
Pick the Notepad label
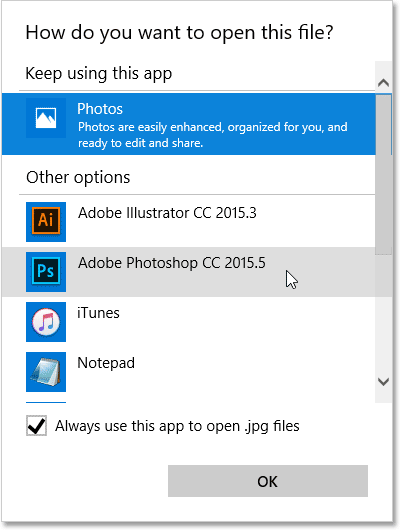pos(106,363)
